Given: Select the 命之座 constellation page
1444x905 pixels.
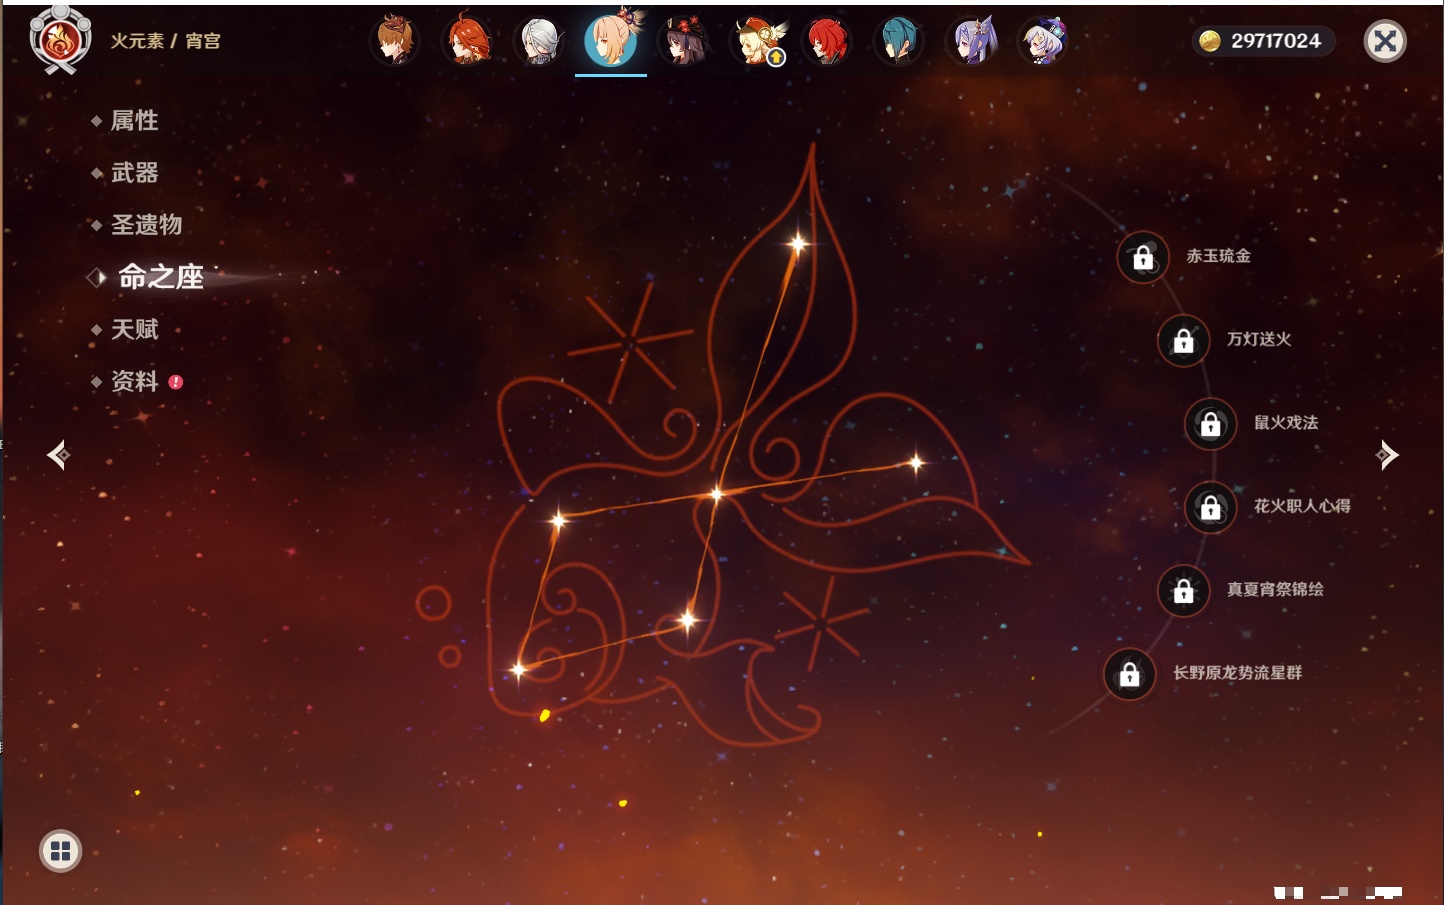Looking at the screenshot, I should [161, 277].
